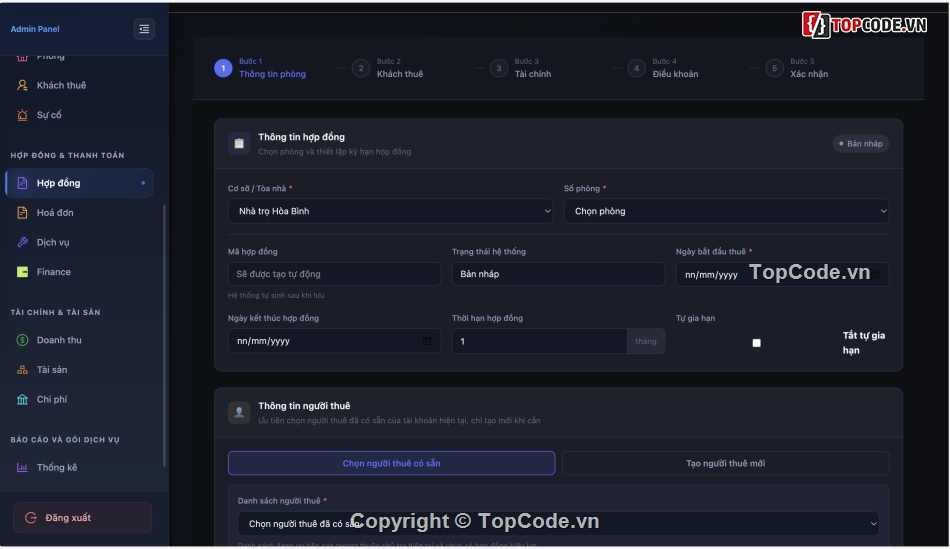Click the Tài sản assets icon
The width and height of the screenshot is (950, 549).
(22, 370)
